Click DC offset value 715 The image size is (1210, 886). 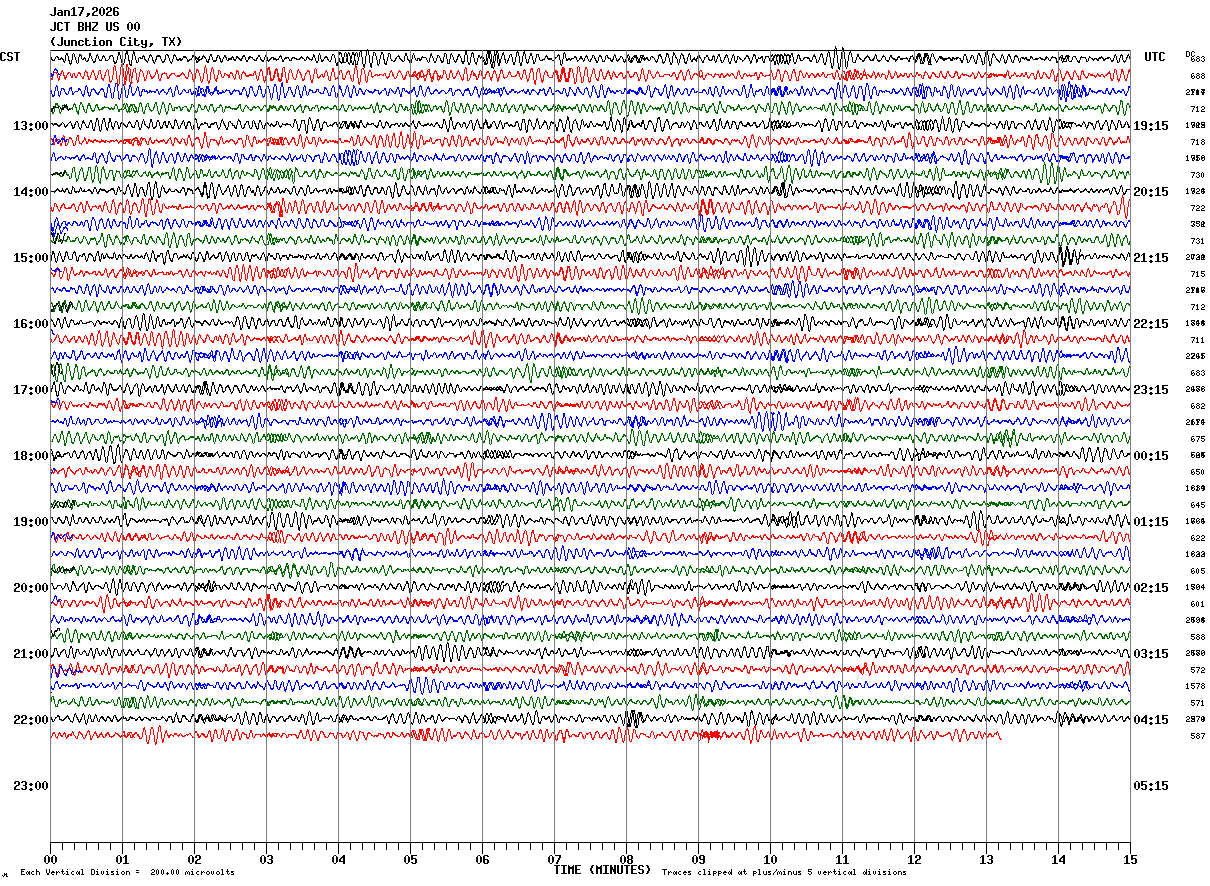[x=1197, y=274]
